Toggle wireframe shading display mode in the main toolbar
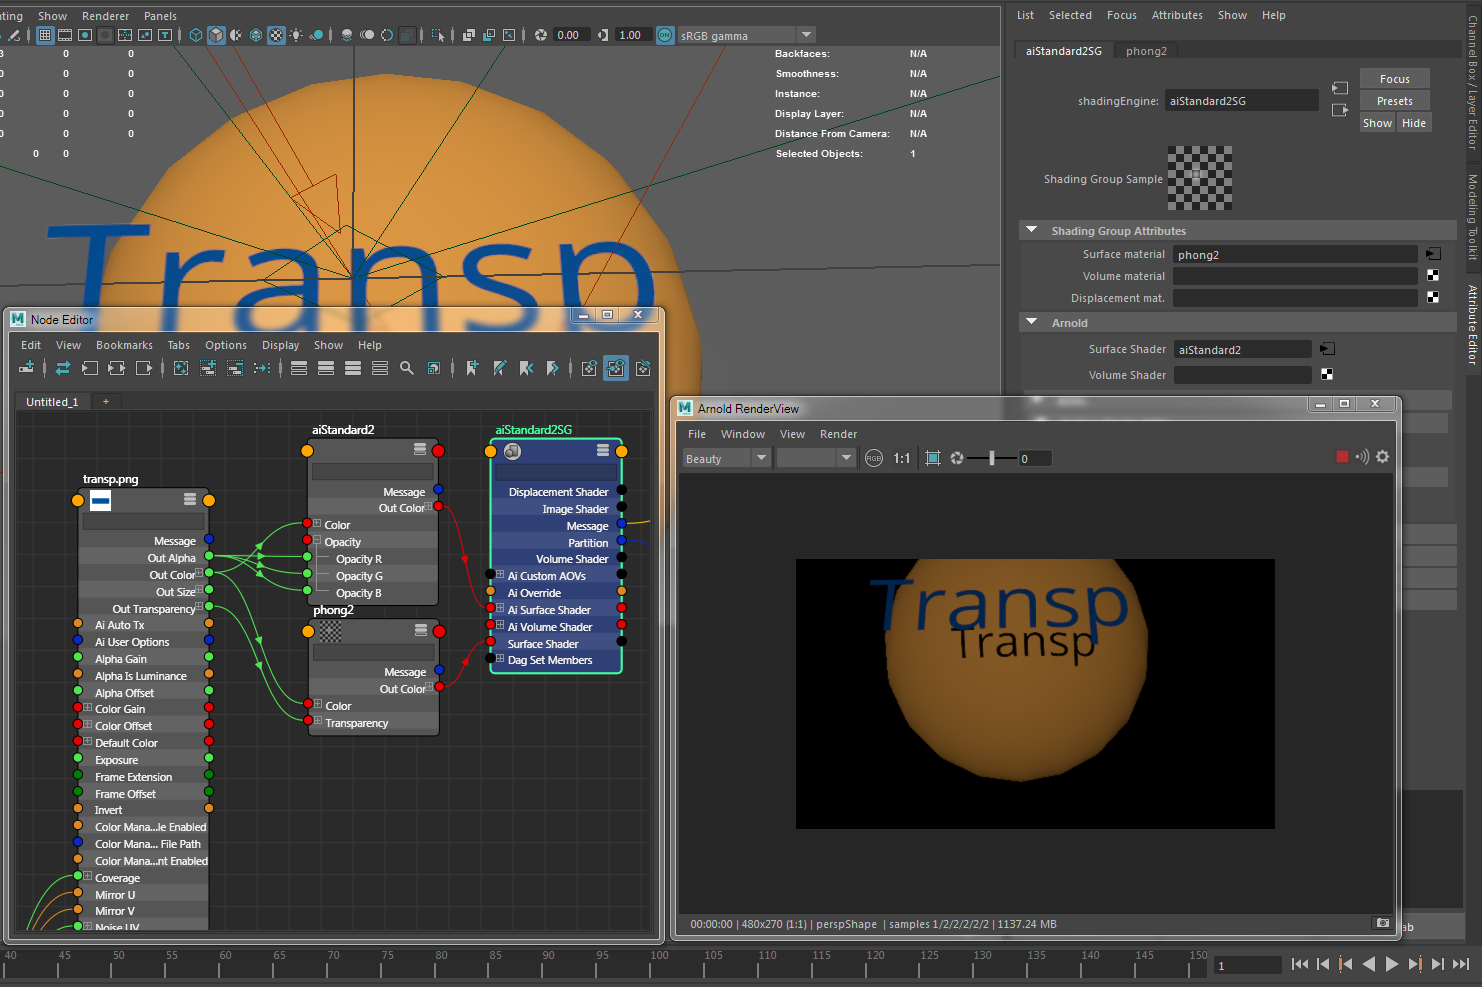Viewport: 1482px width, 987px height. [x=195, y=36]
